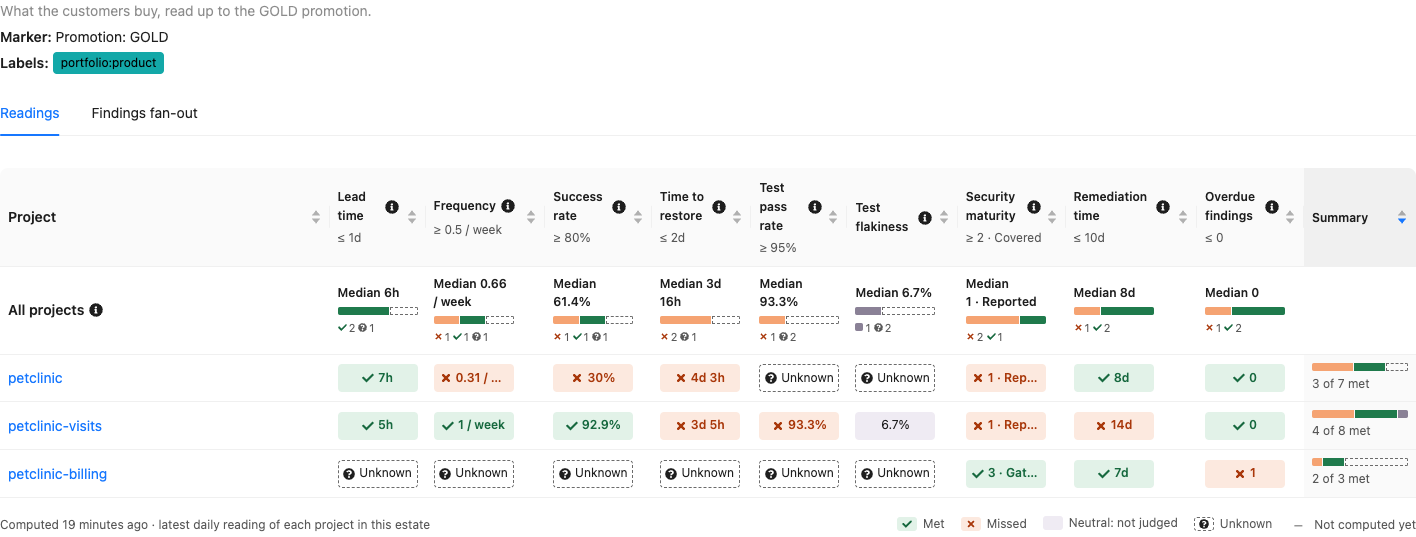This screenshot has height=537, width=1416.
Task: Open the petclinic-visits project link
Action: pyautogui.click(x=55, y=426)
